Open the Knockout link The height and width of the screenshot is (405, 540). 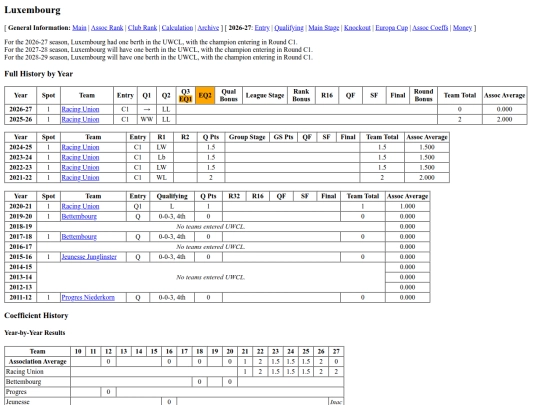point(357,28)
